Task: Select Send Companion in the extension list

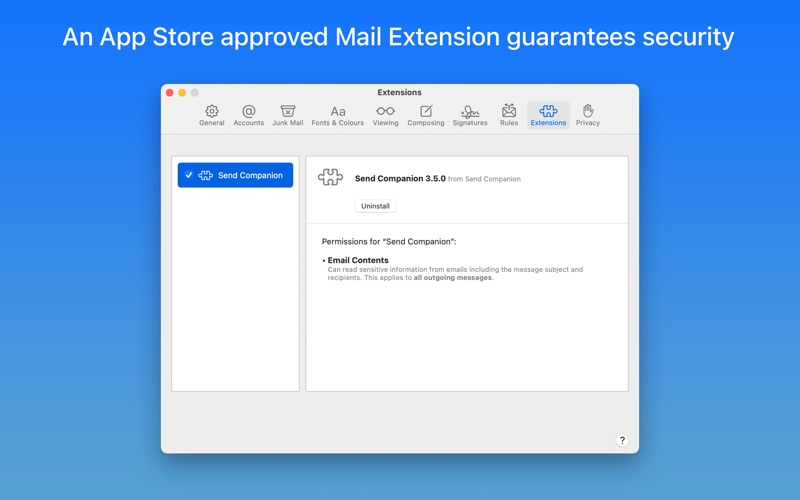Action: pos(235,175)
